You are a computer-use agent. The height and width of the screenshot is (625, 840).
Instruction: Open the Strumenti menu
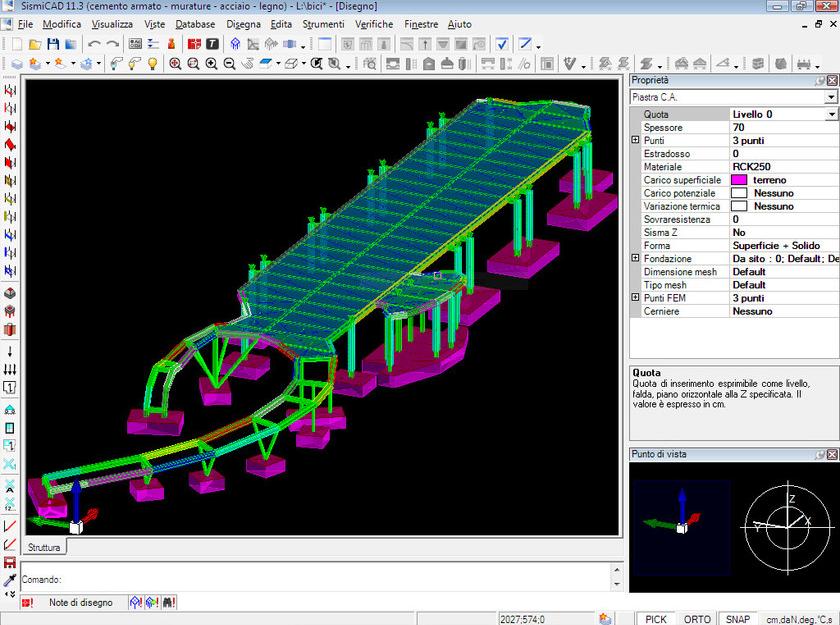pos(322,23)
